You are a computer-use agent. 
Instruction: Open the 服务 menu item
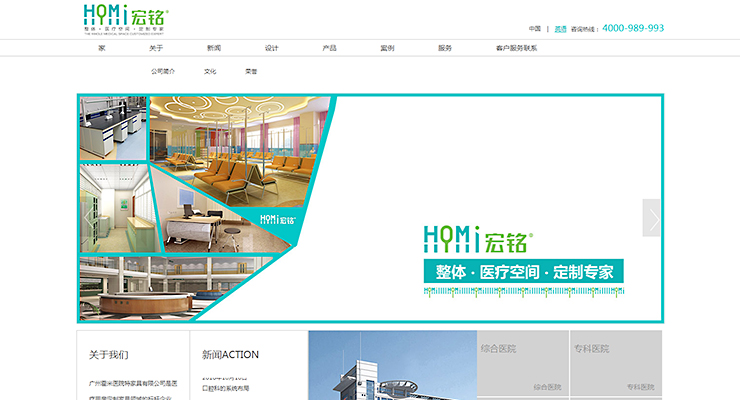coord(445,48)
